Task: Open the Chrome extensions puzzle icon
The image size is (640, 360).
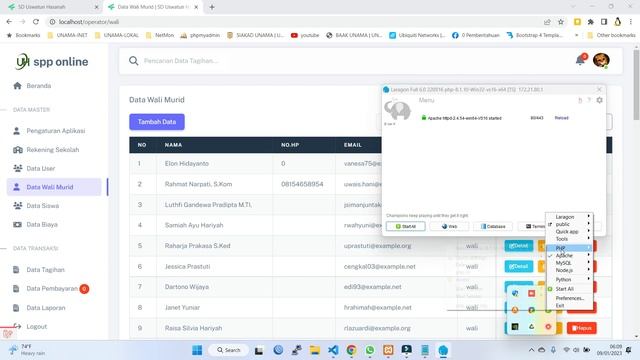Action: [x=591, y=22]
